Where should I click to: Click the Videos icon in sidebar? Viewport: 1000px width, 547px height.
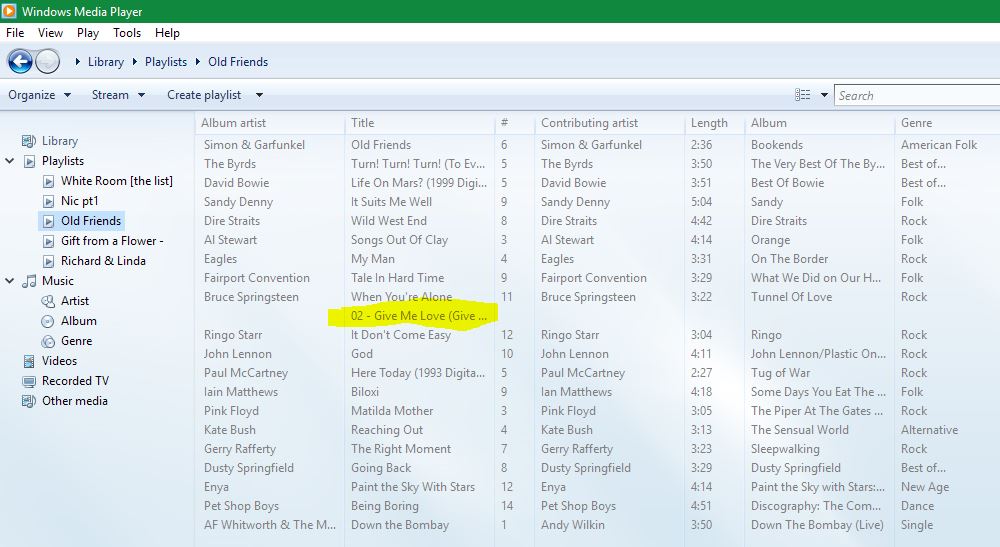click(x=29, y=361)
